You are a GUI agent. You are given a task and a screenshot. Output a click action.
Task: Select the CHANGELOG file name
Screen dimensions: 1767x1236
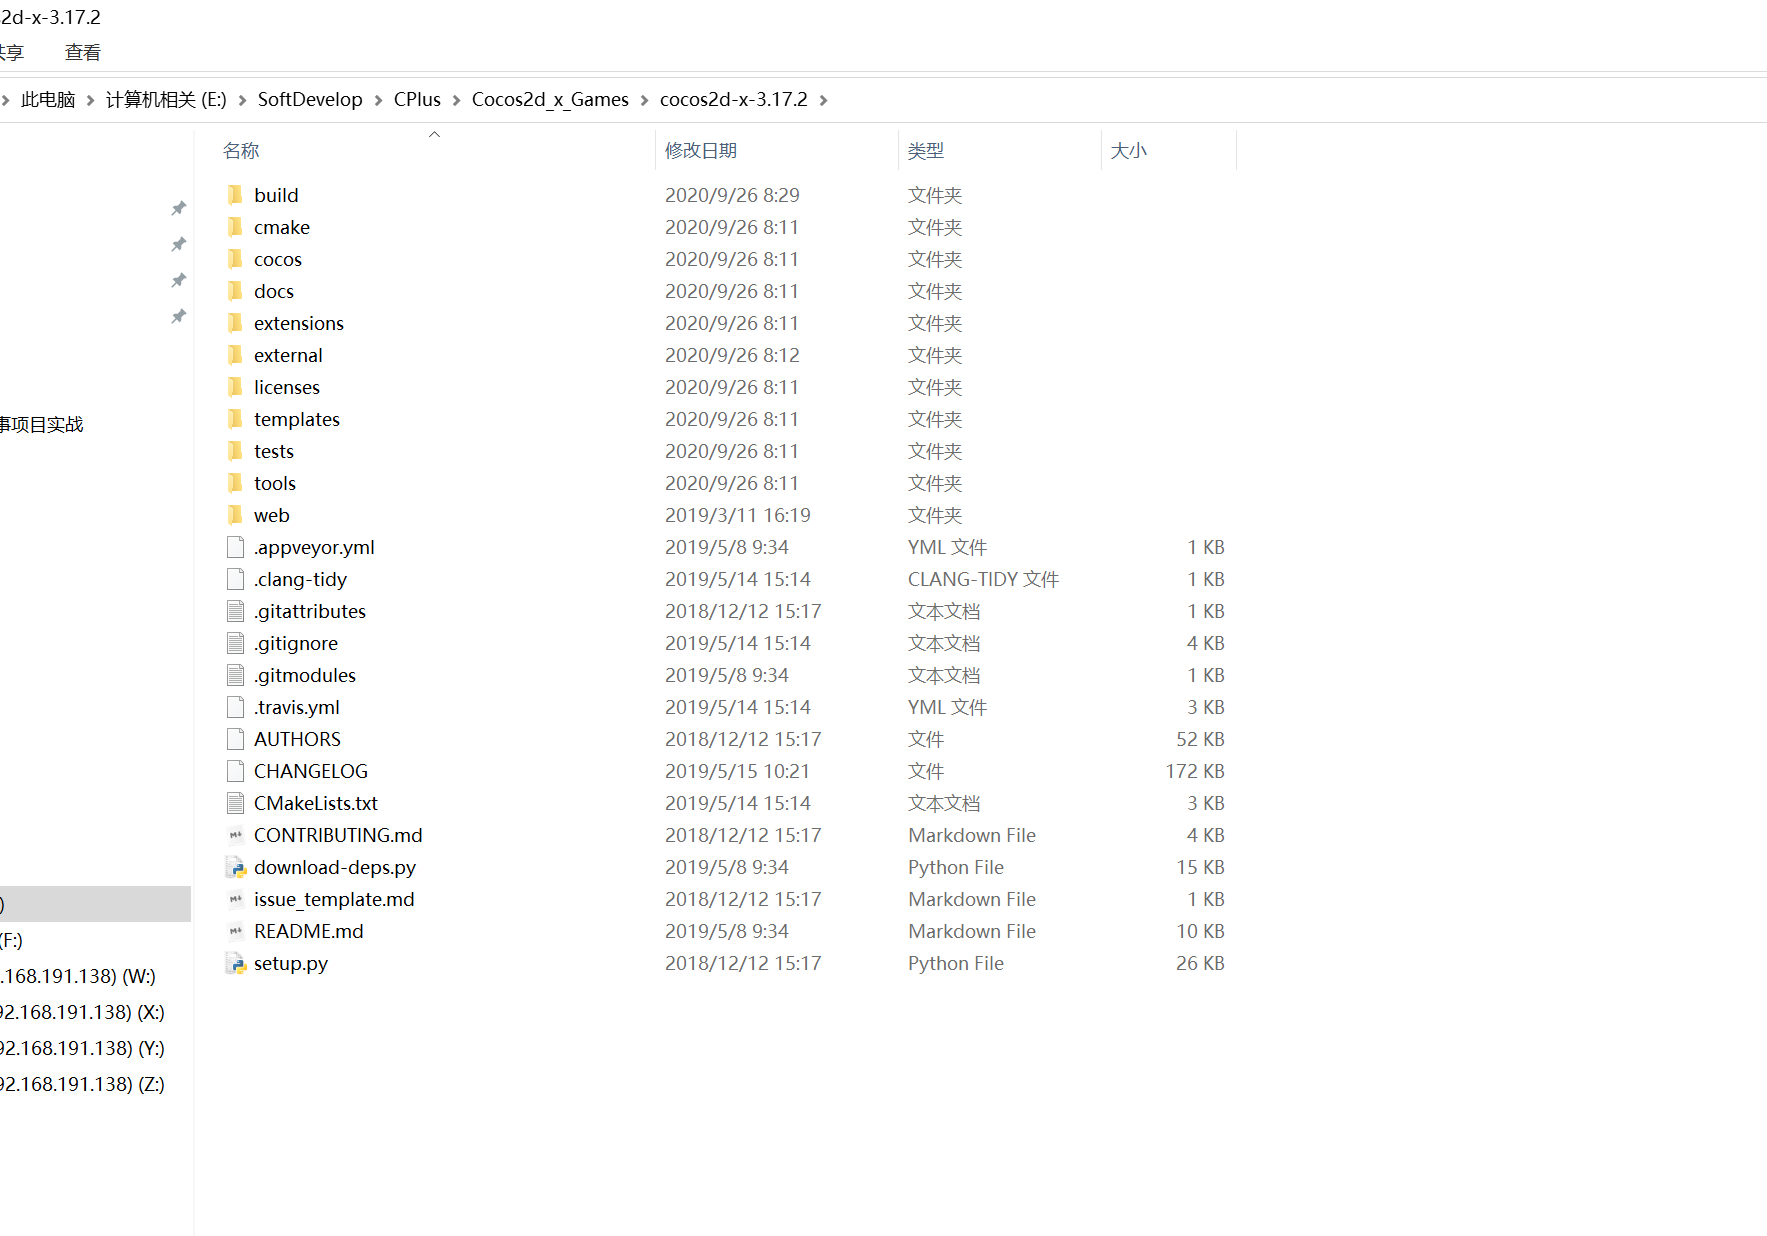[311, 771]
